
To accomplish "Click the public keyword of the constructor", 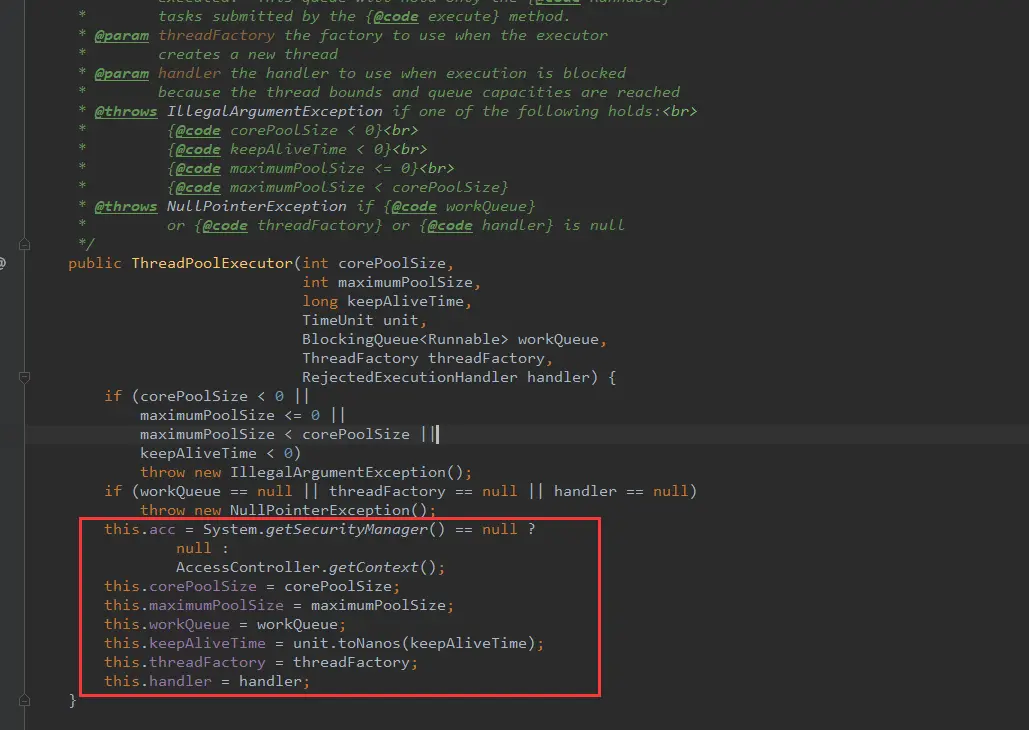I will coord(95,263).
